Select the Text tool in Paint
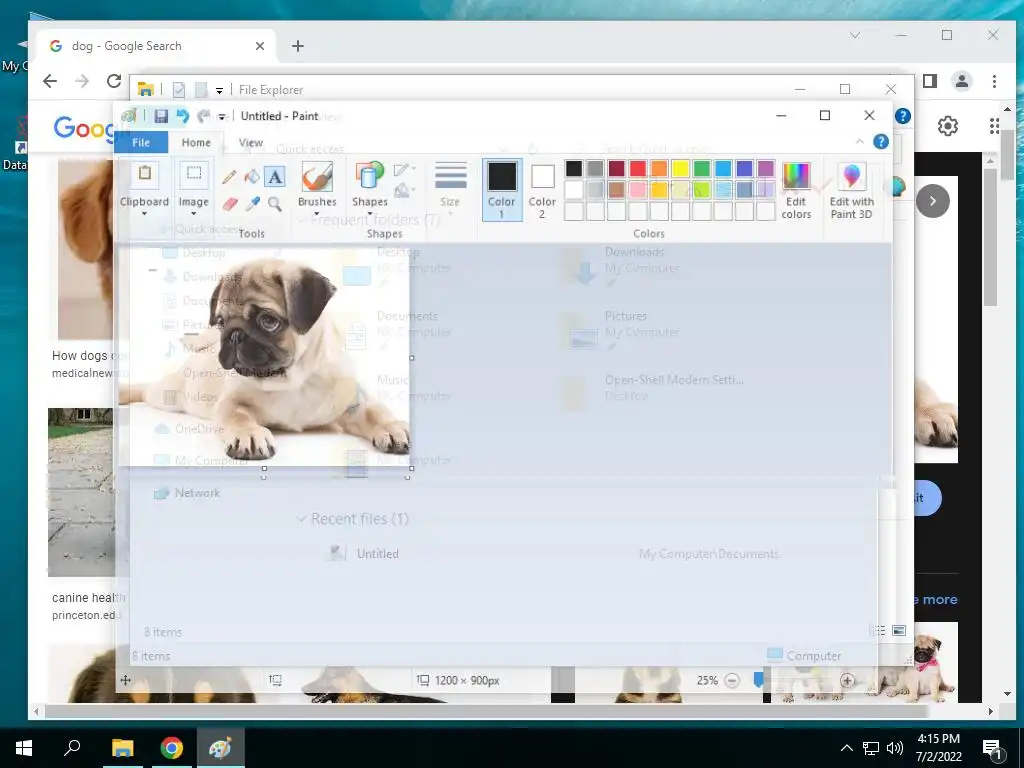The height and width of the screenshot is (768, 1024). (x=275, y=177)
